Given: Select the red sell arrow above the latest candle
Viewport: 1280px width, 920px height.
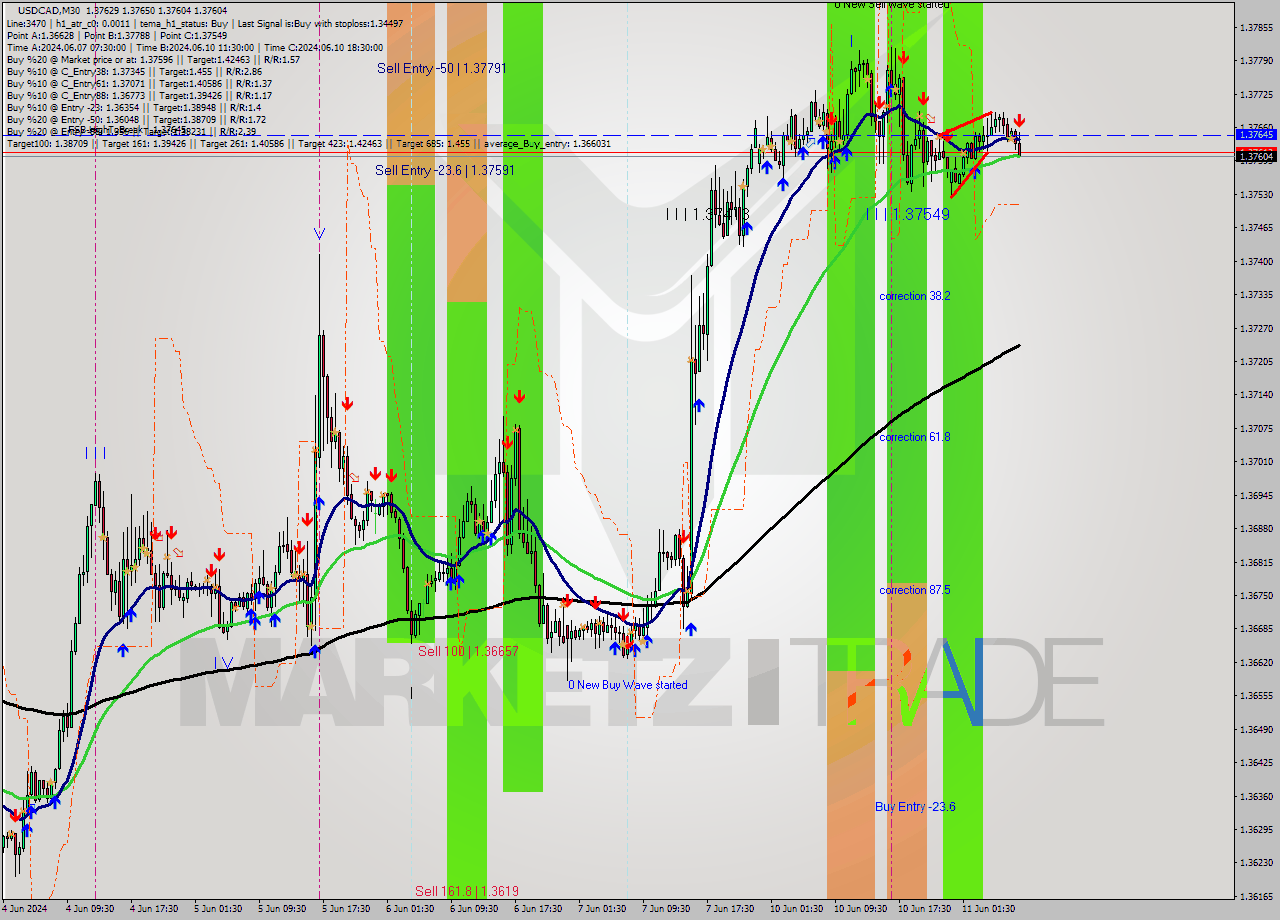Looking at the screenshot, I should pyautogui.click(x=1020, y=120).
